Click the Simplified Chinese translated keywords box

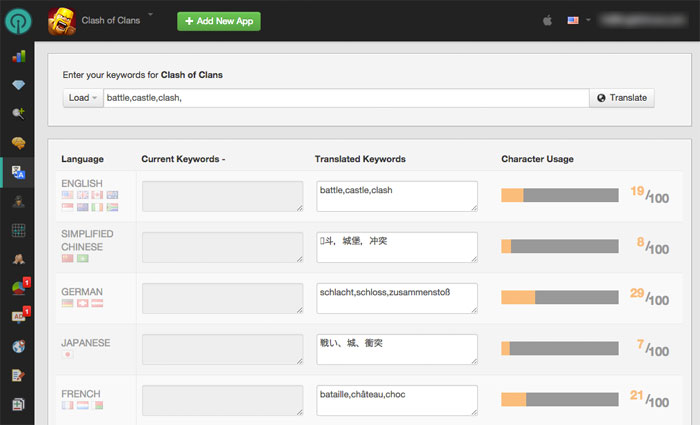click(x=397, y=247)
